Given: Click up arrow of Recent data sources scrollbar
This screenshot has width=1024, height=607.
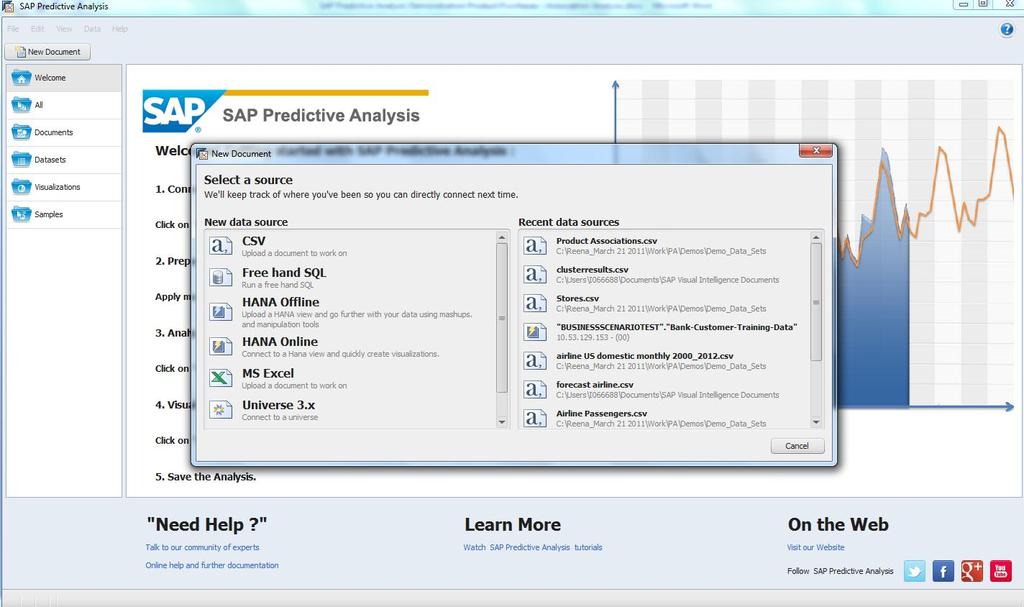Looking at the screenshot, I should point(816,237).
